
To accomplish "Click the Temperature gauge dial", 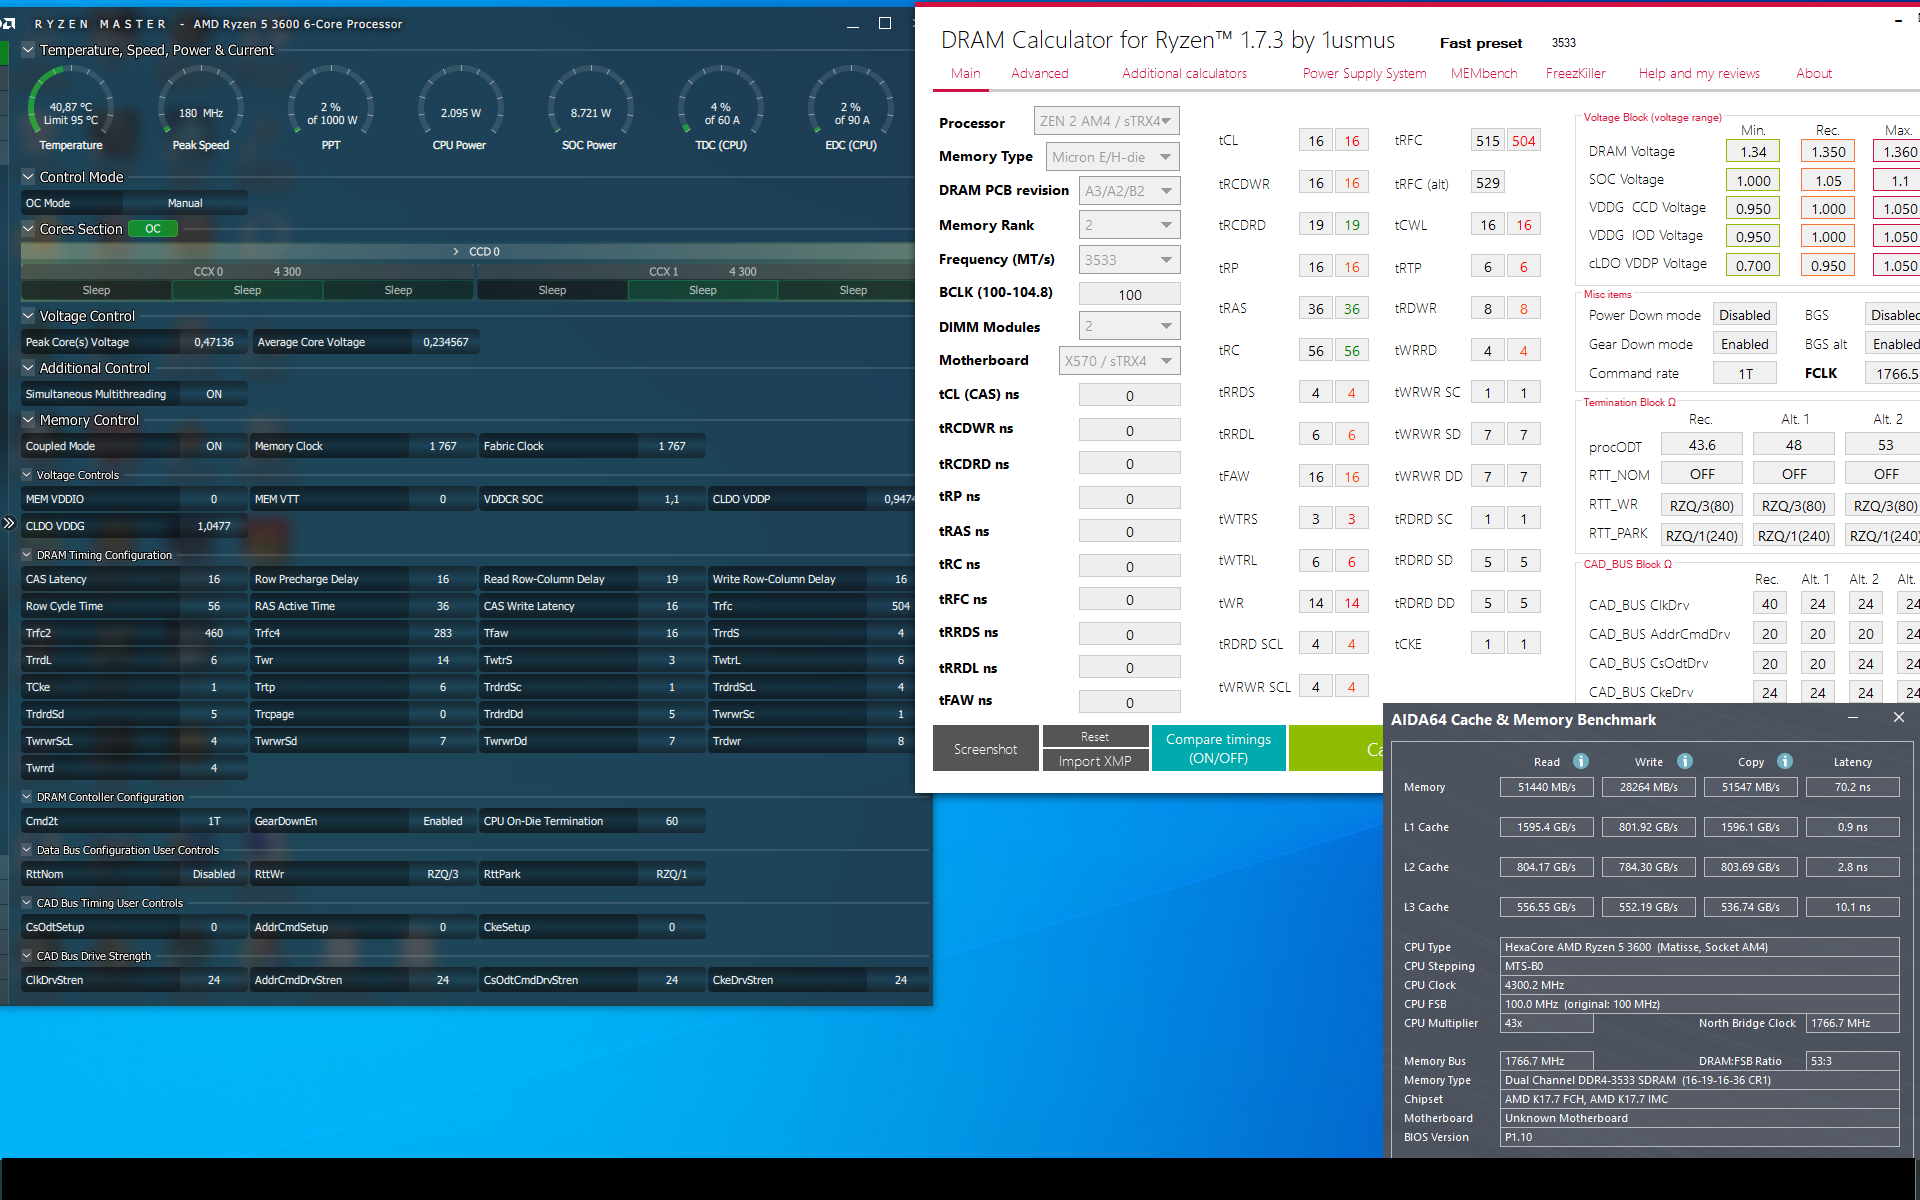I will pyautogui.click(x=71, y=108).
